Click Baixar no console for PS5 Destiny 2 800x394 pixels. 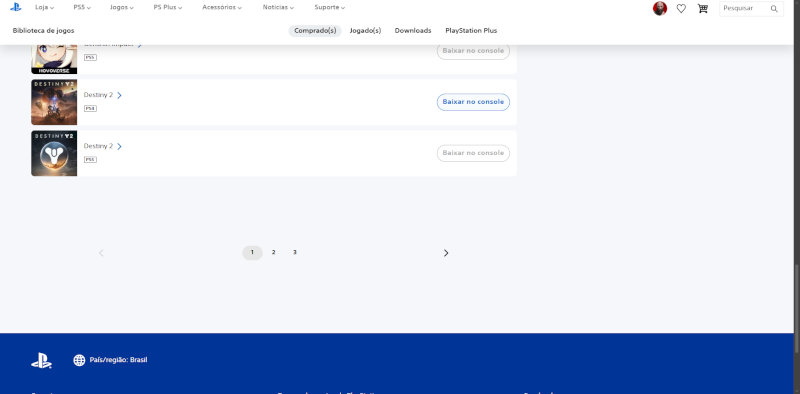click(x=473, y=153)
